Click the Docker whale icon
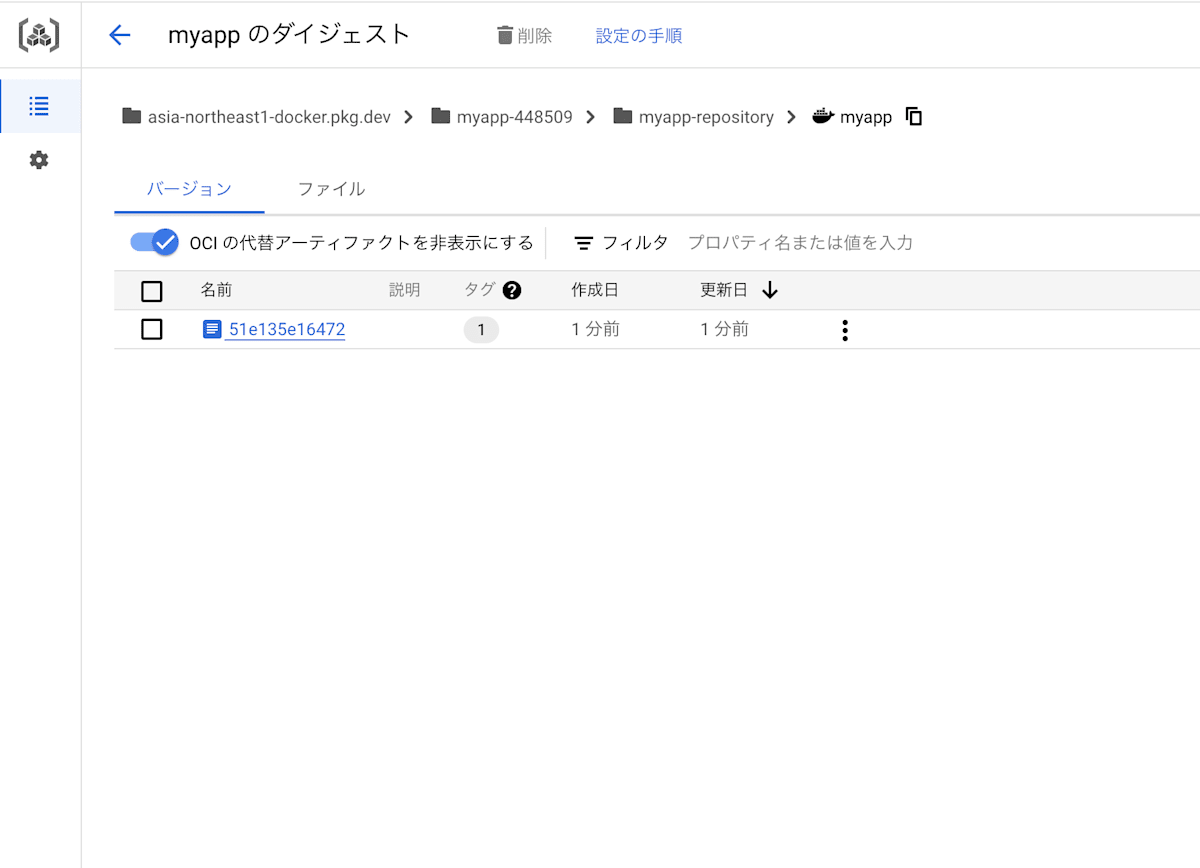The width and height of the screenshot is (1200, 868). click(823, 116)
